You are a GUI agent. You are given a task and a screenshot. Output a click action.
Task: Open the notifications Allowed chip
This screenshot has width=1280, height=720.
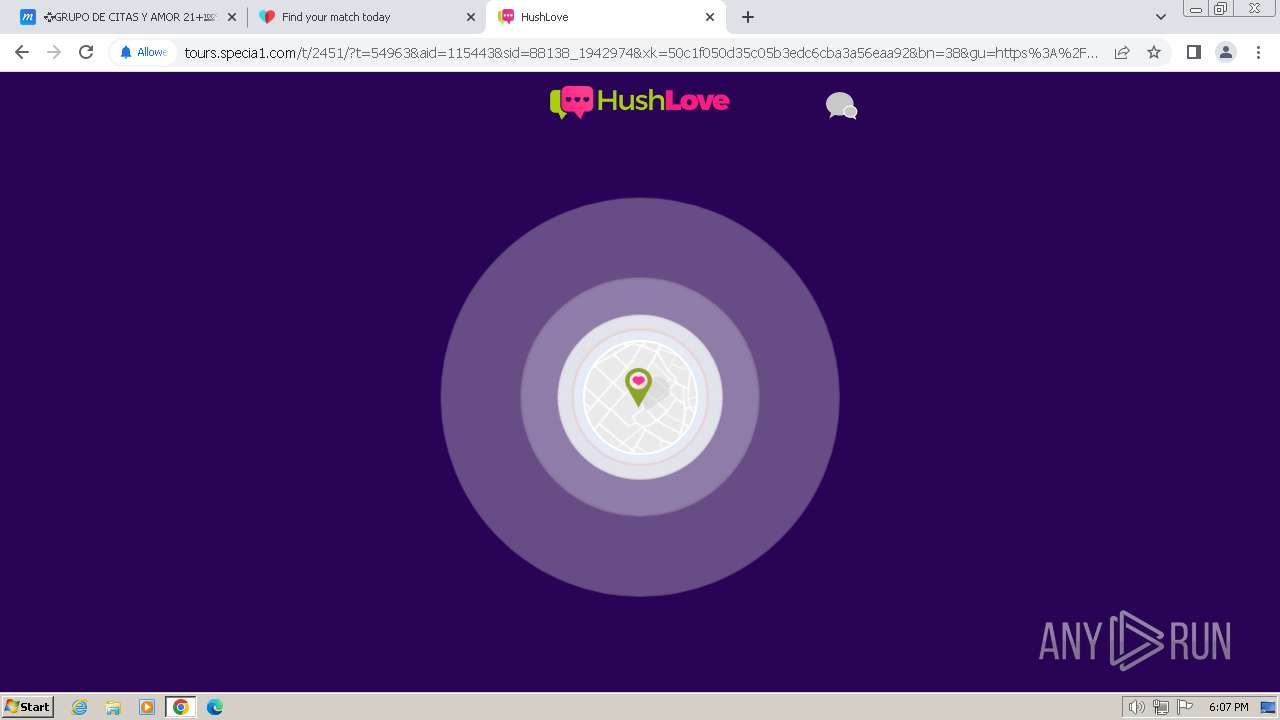coord(144,52)
